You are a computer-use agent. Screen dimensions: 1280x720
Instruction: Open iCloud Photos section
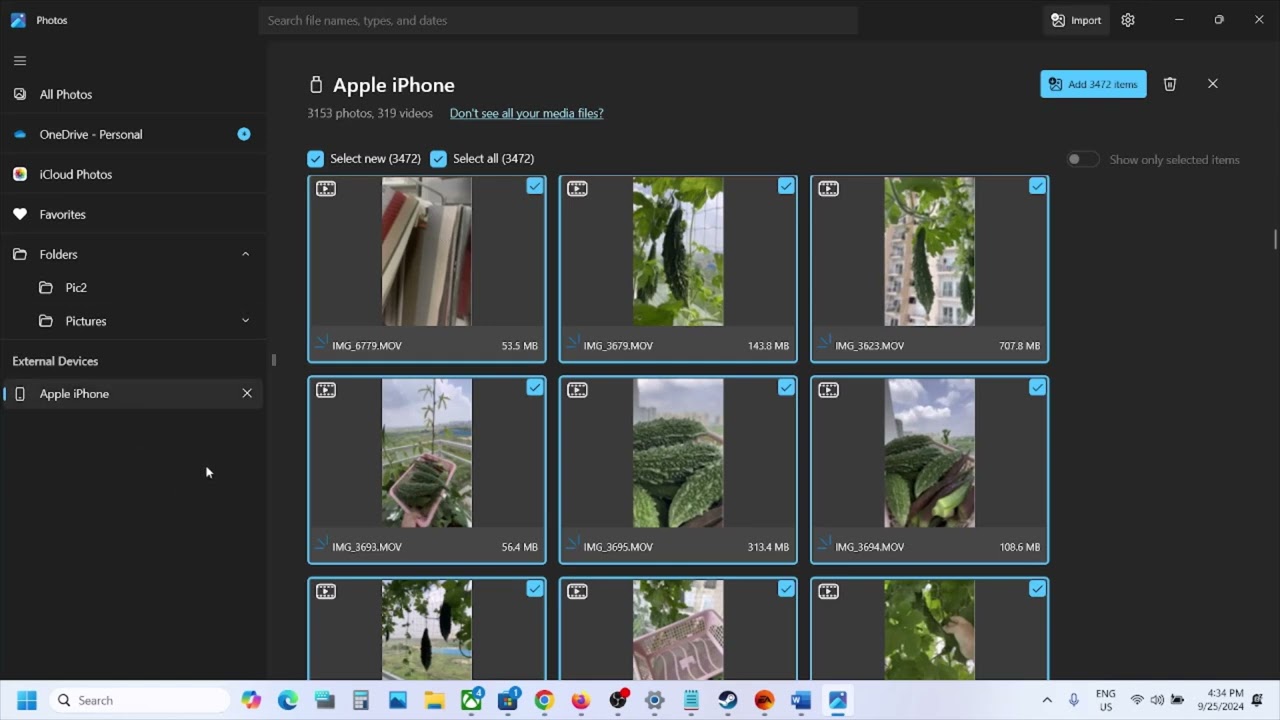pyautogui.click(x=132, y=174)
